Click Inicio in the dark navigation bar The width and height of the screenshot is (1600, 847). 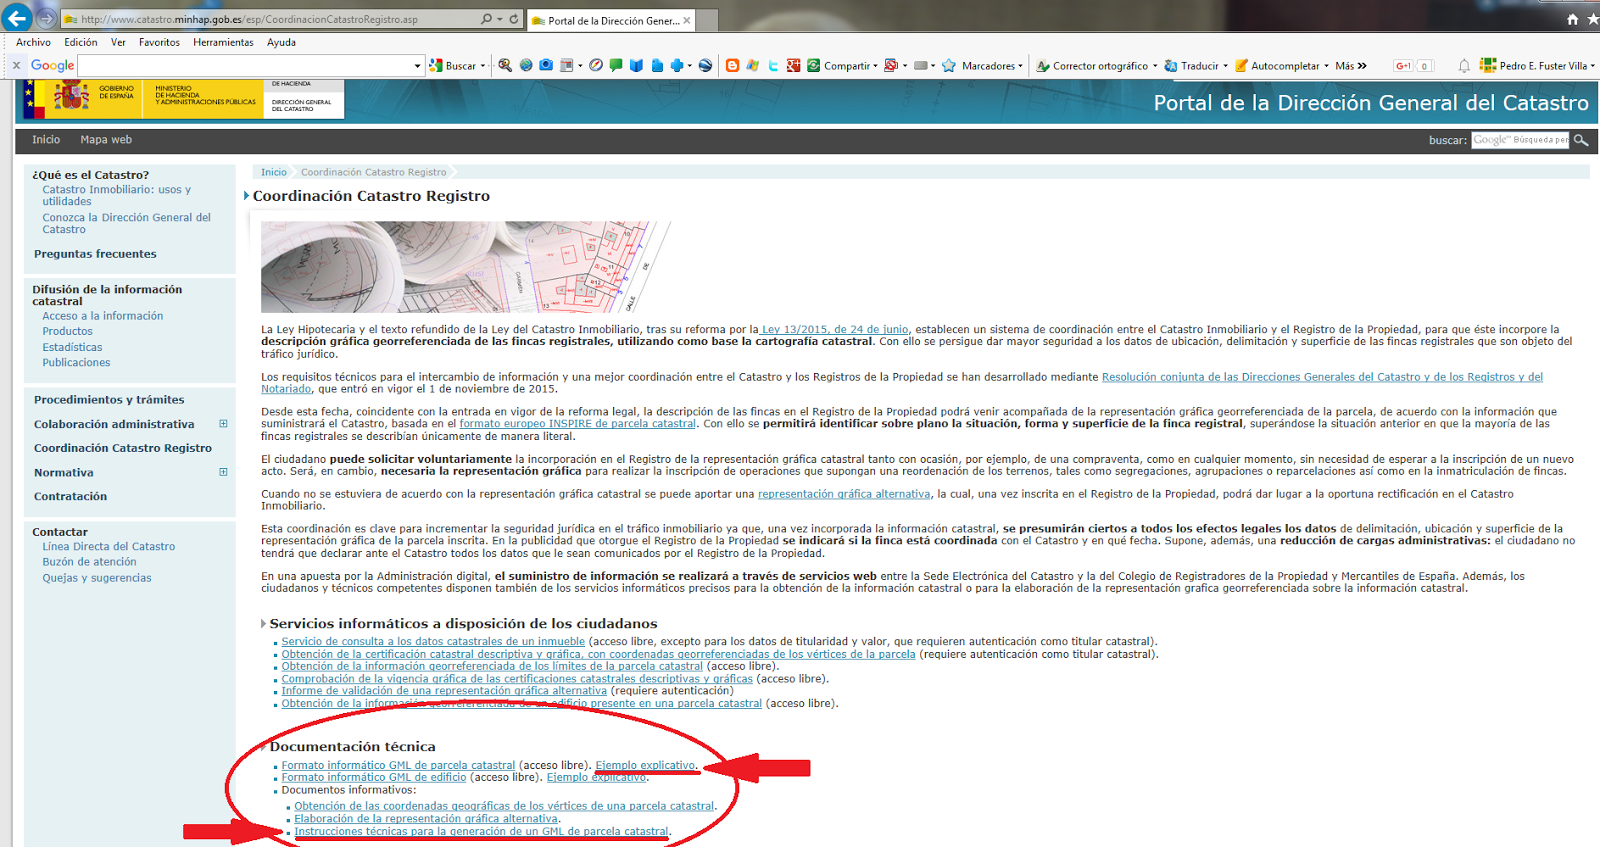click(x=46, y=140)
